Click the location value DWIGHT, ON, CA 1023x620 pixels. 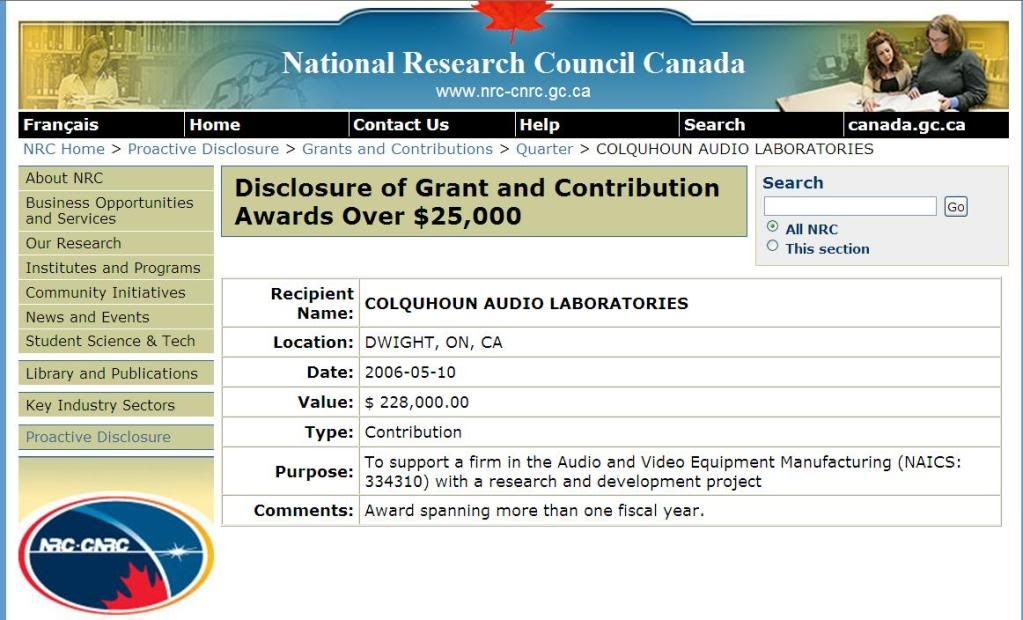point(433,343)
